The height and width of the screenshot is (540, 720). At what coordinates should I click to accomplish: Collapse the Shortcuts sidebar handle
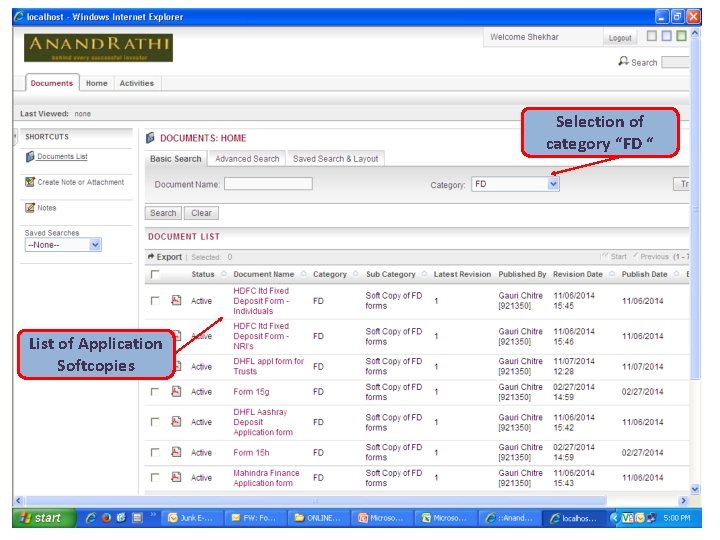(x=15, y=136)
